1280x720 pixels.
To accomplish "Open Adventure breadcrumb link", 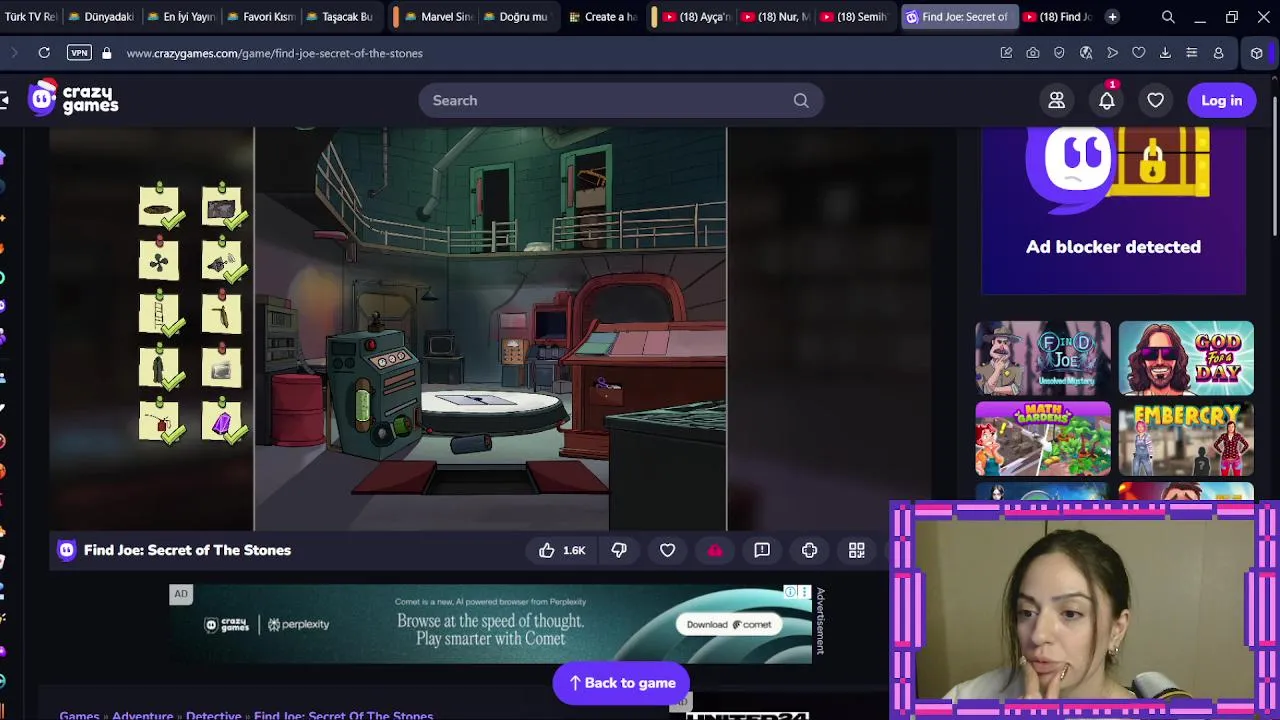I will [143, 716].
